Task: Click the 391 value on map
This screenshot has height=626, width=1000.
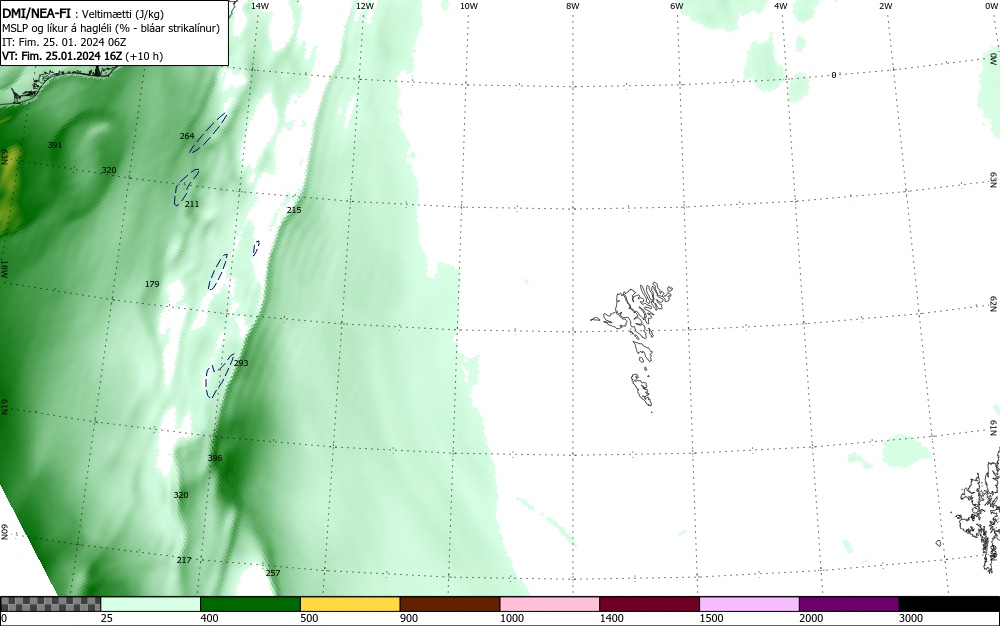Action: (55, 145)
